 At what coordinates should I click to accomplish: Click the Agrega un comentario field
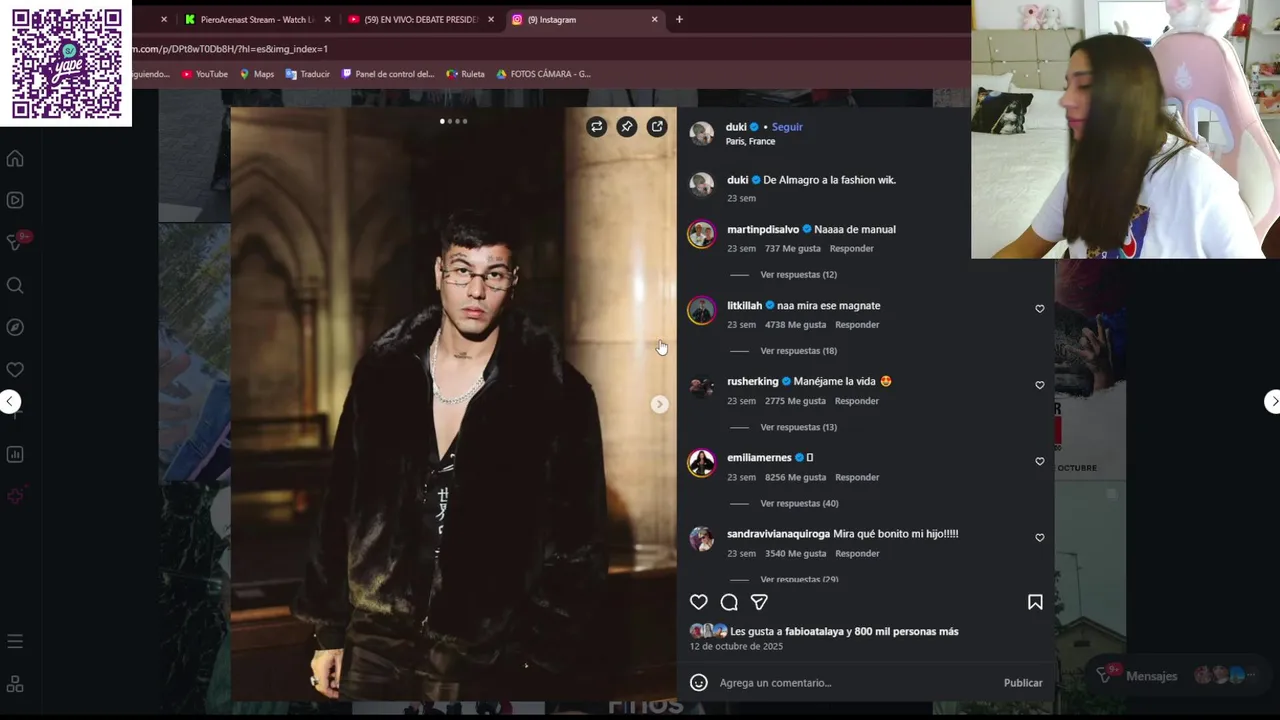(855, 683)
